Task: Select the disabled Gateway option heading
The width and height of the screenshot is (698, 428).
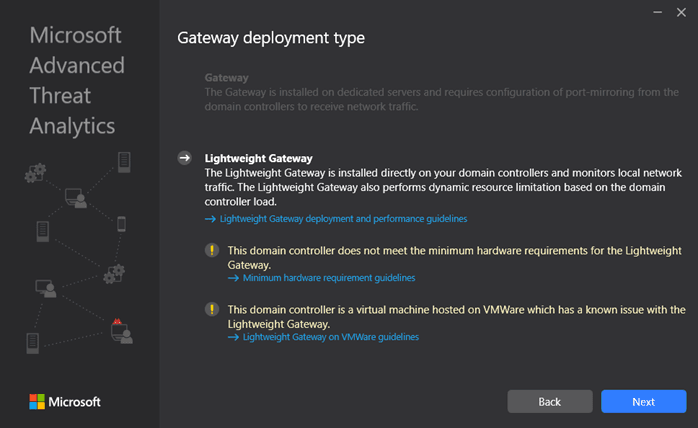Action: (226, 77)
